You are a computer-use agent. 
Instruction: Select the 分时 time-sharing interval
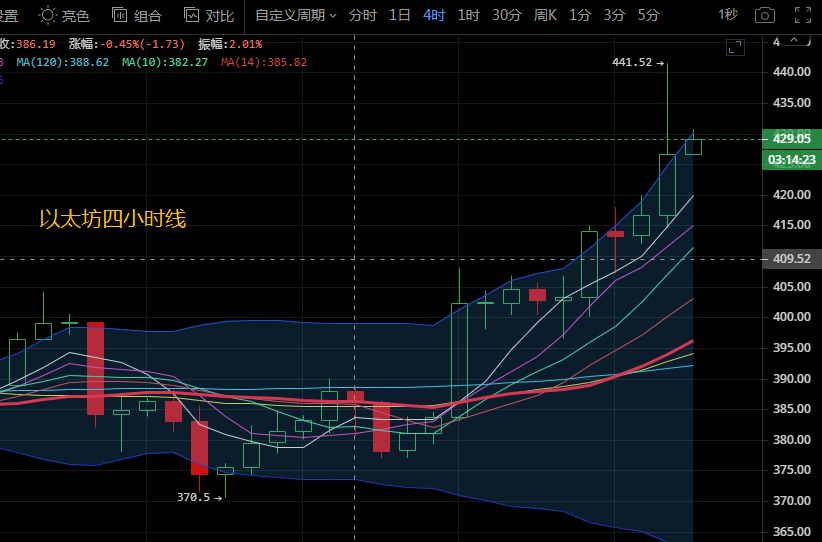(363, 15)
